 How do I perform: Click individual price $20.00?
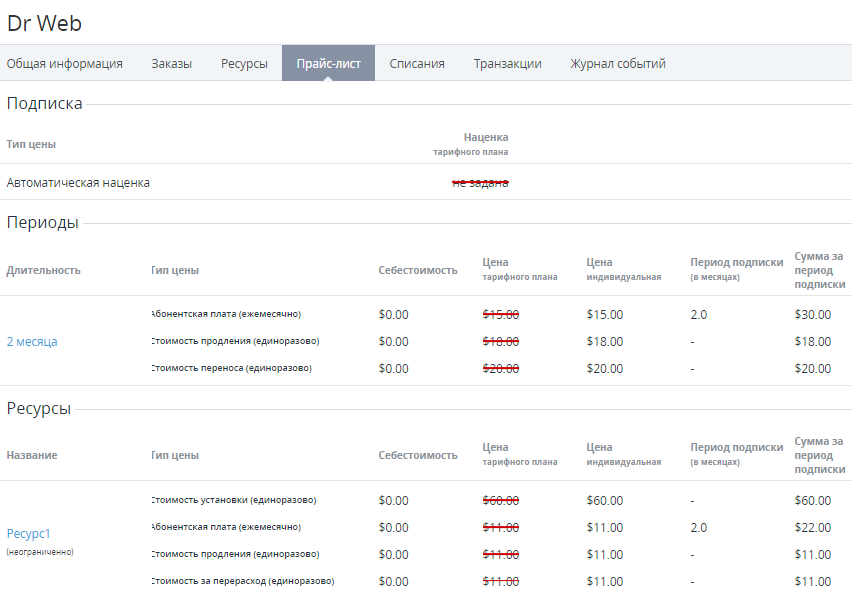pyautogui.click(x=605, y=369)
